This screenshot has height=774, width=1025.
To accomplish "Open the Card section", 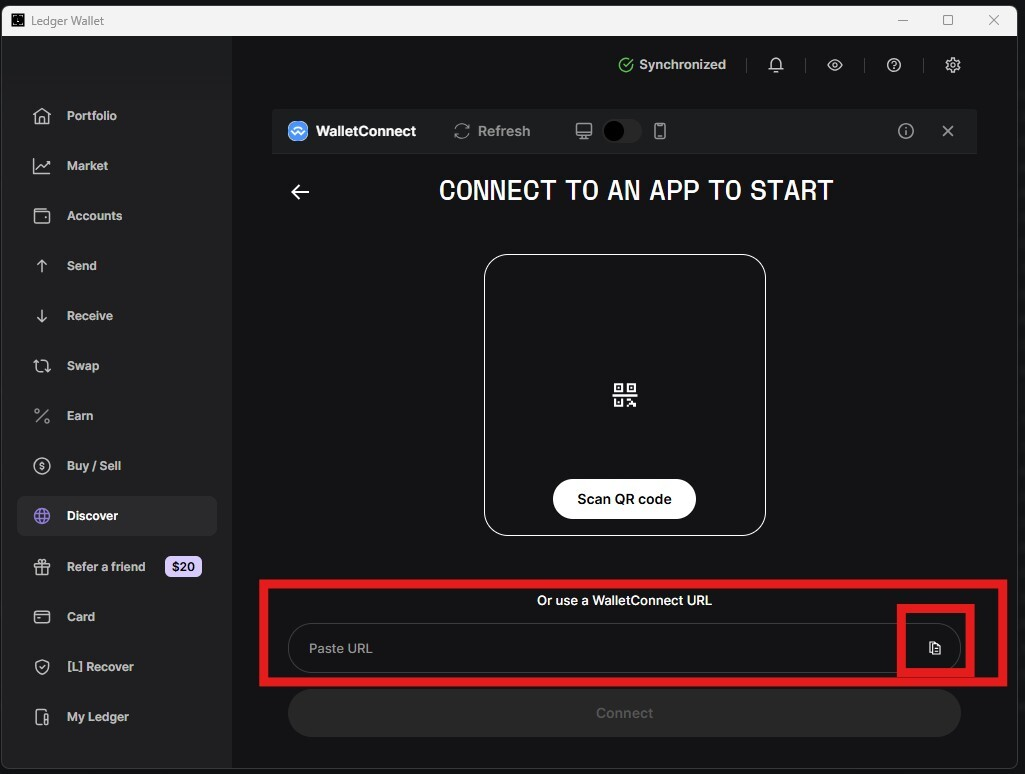I will 80,617.
